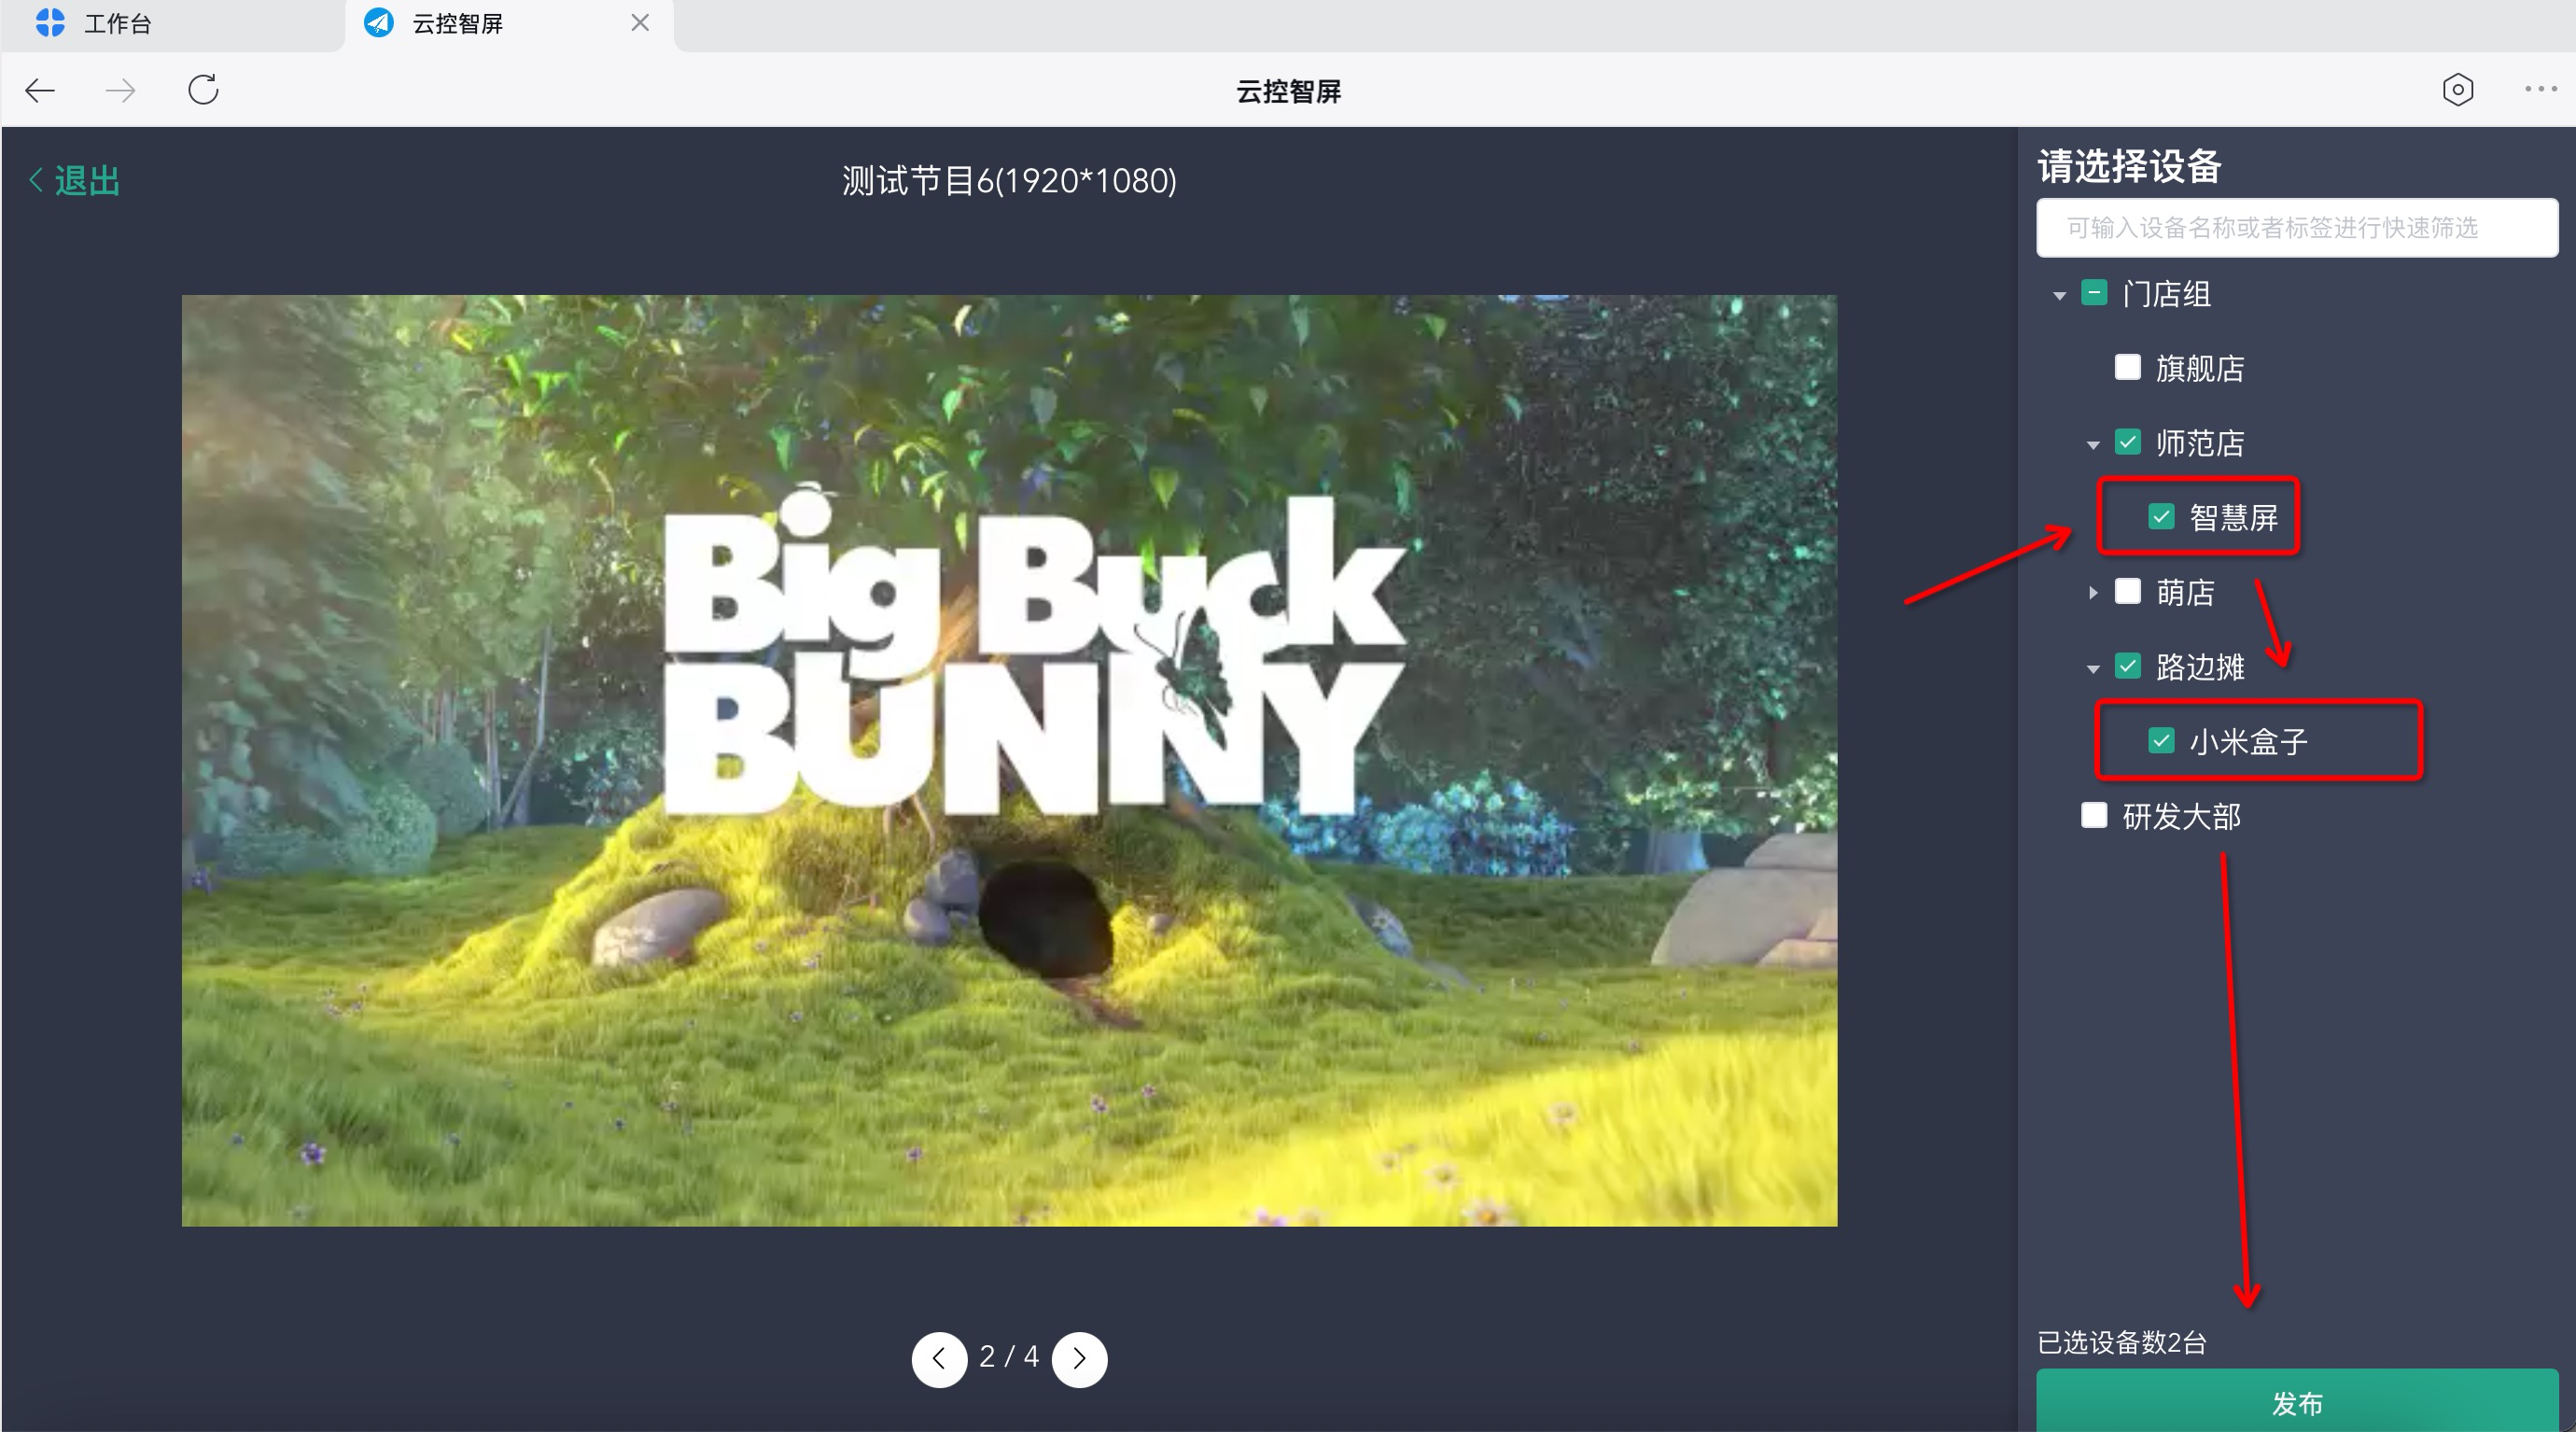The height and width of the screenshot is (1432, 2576).
Task: Go forward with the forward arrow
Action: tap(120, 90)
